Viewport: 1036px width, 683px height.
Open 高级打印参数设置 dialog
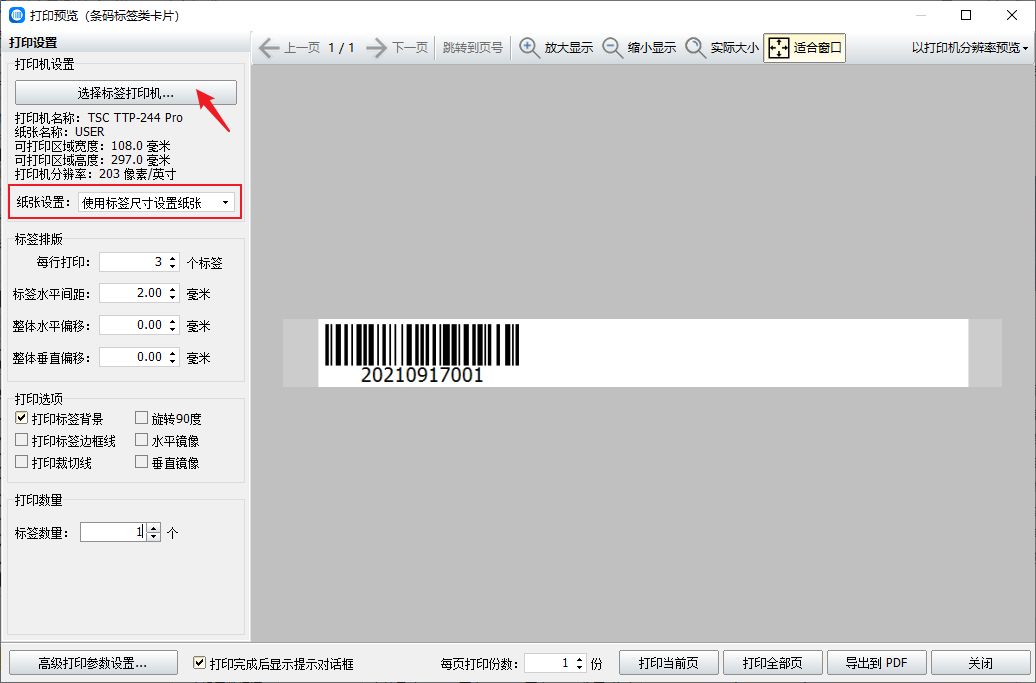coord(93,663)
